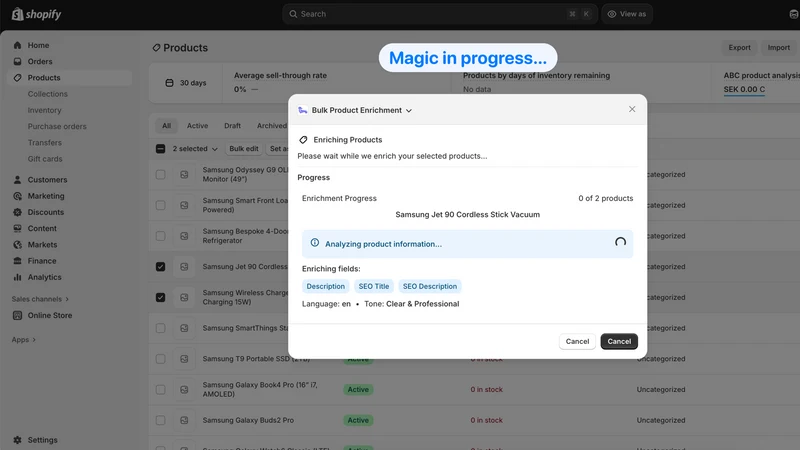Click the top-right corner icon in header
Image resolution: width=800 pixels, height=450 pixels.
(794, 14)
